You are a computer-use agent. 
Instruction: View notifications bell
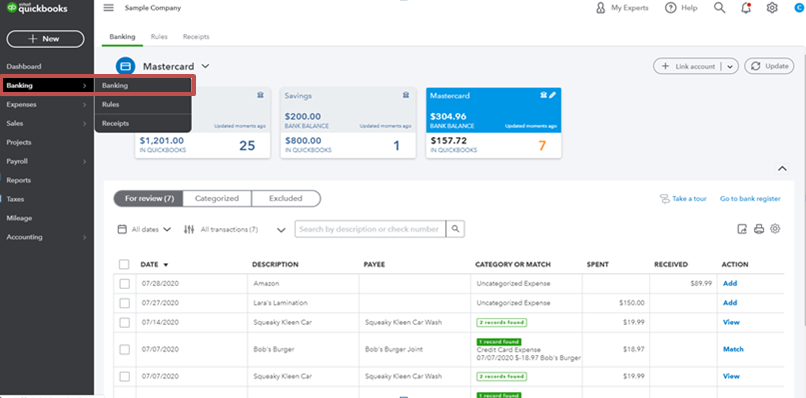(x=746, y=8)
